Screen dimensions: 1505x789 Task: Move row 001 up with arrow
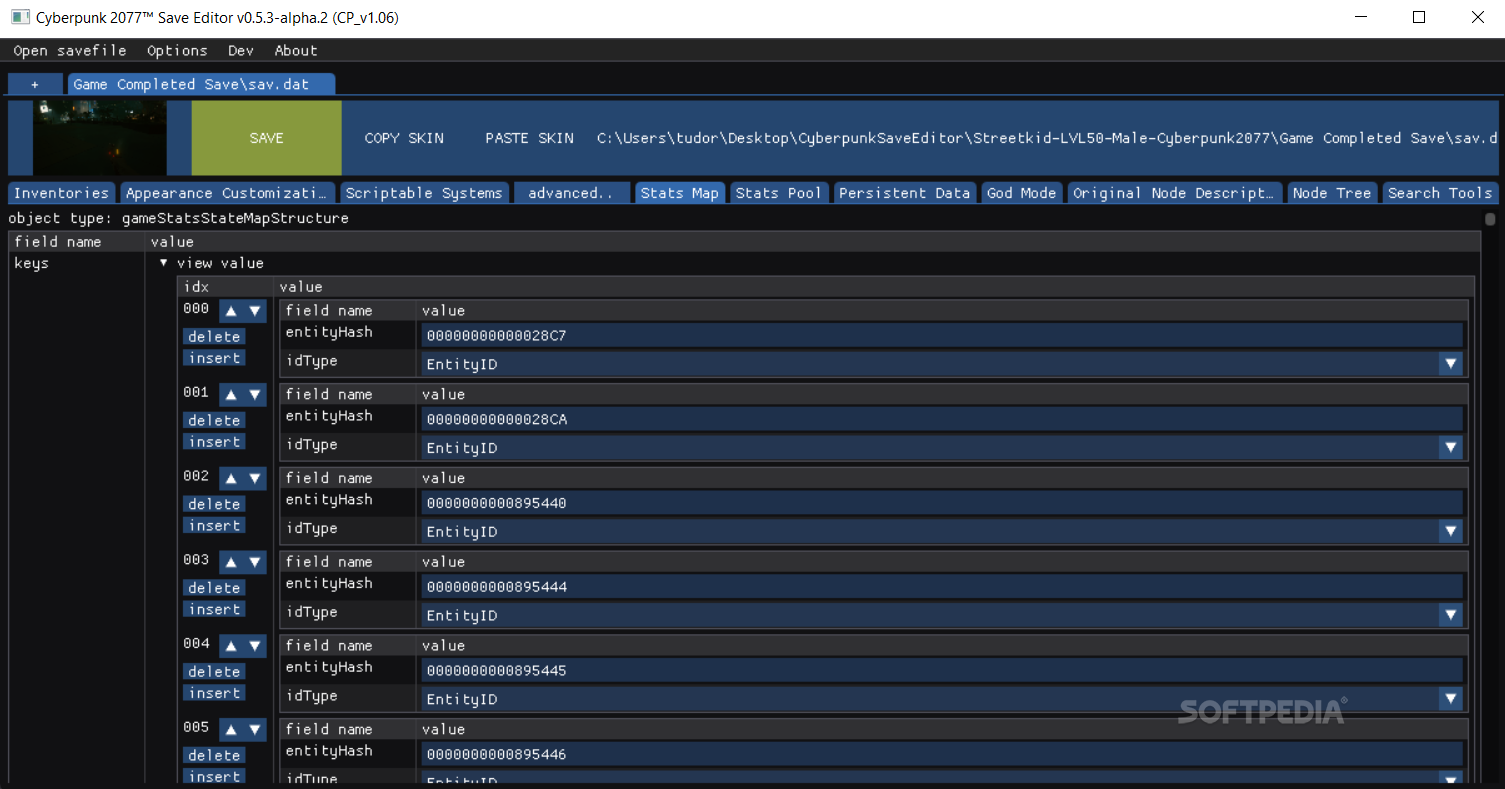click(231, 395)
